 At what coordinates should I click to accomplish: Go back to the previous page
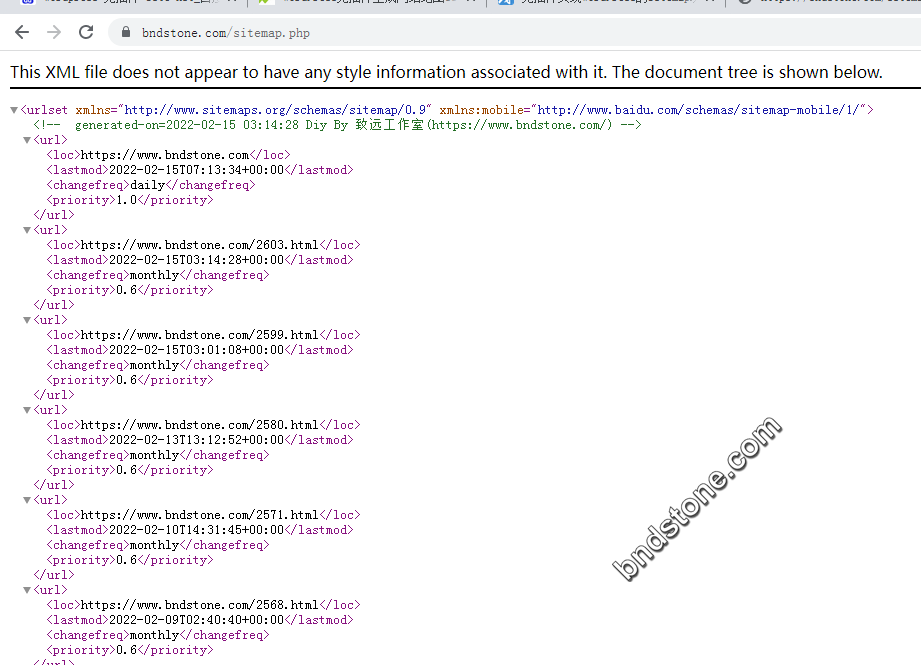coord(22,32)
